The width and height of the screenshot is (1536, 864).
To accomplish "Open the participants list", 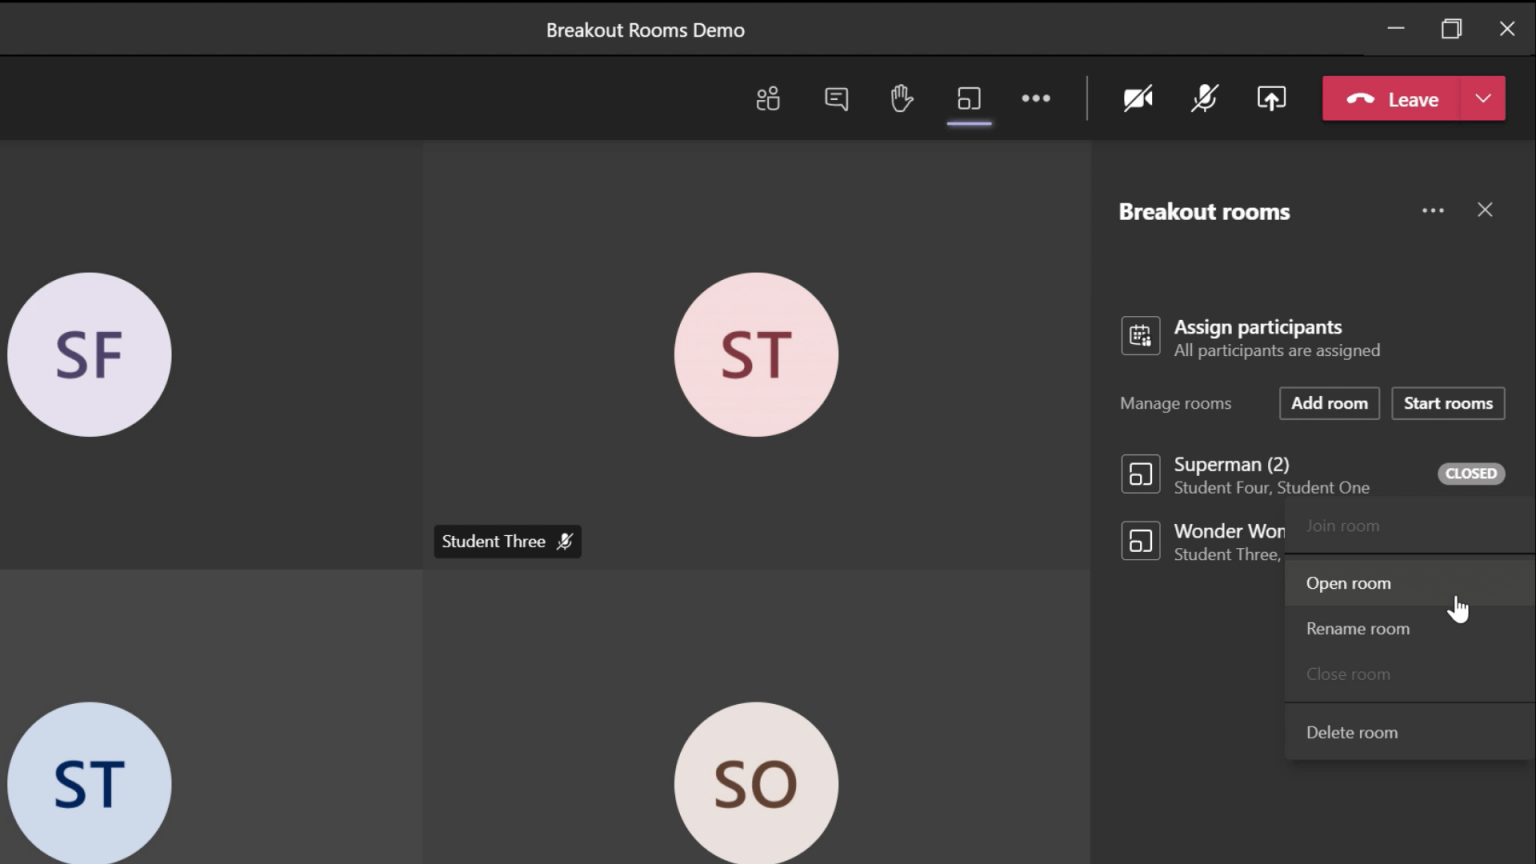I will (768, 98).
